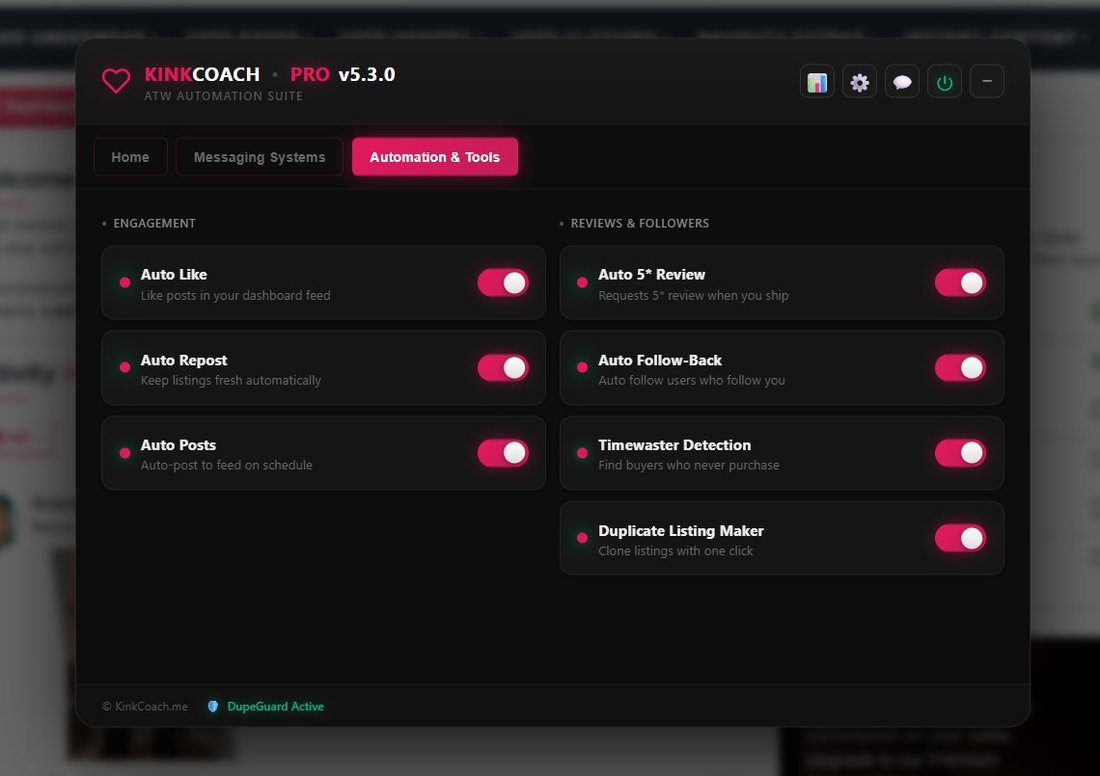Click 'Find buyers who never purchase'
The height and width of the screenshot is (776, 1100).
(689, 465)
